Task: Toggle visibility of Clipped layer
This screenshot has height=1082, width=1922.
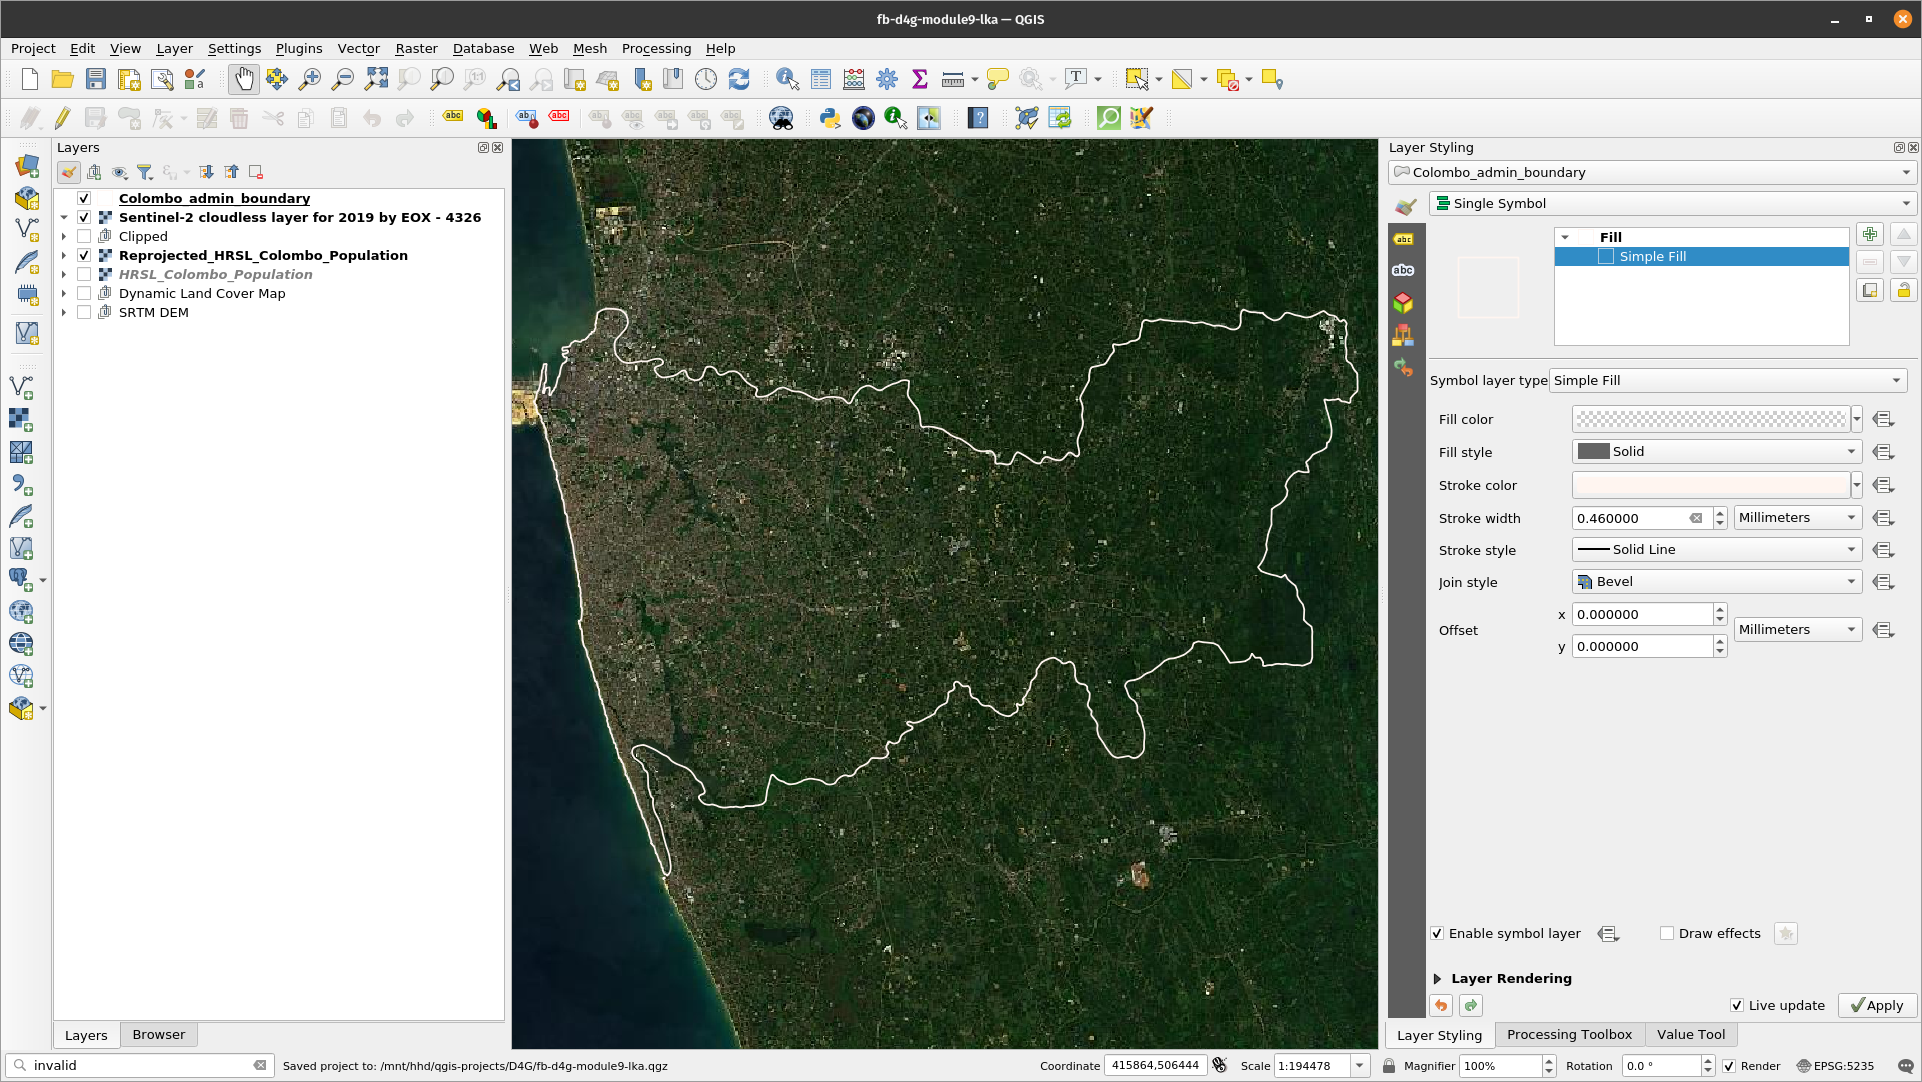Action: tap(84, 237)
